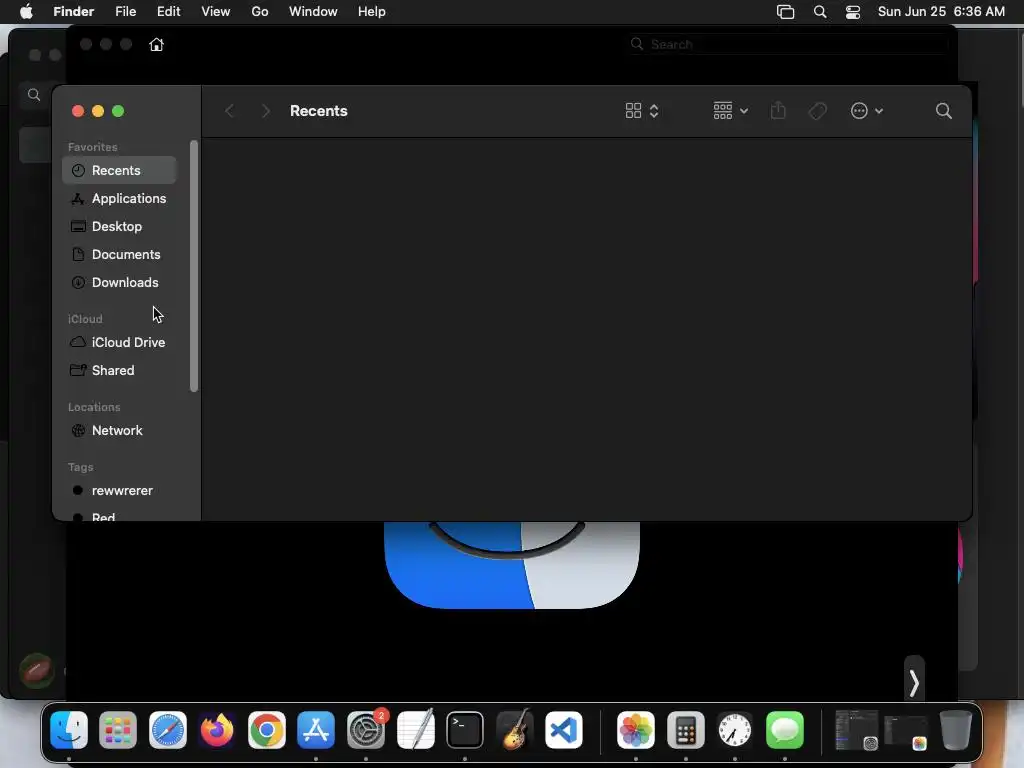
Task: Open the View menu
Action: coord(216,12)
